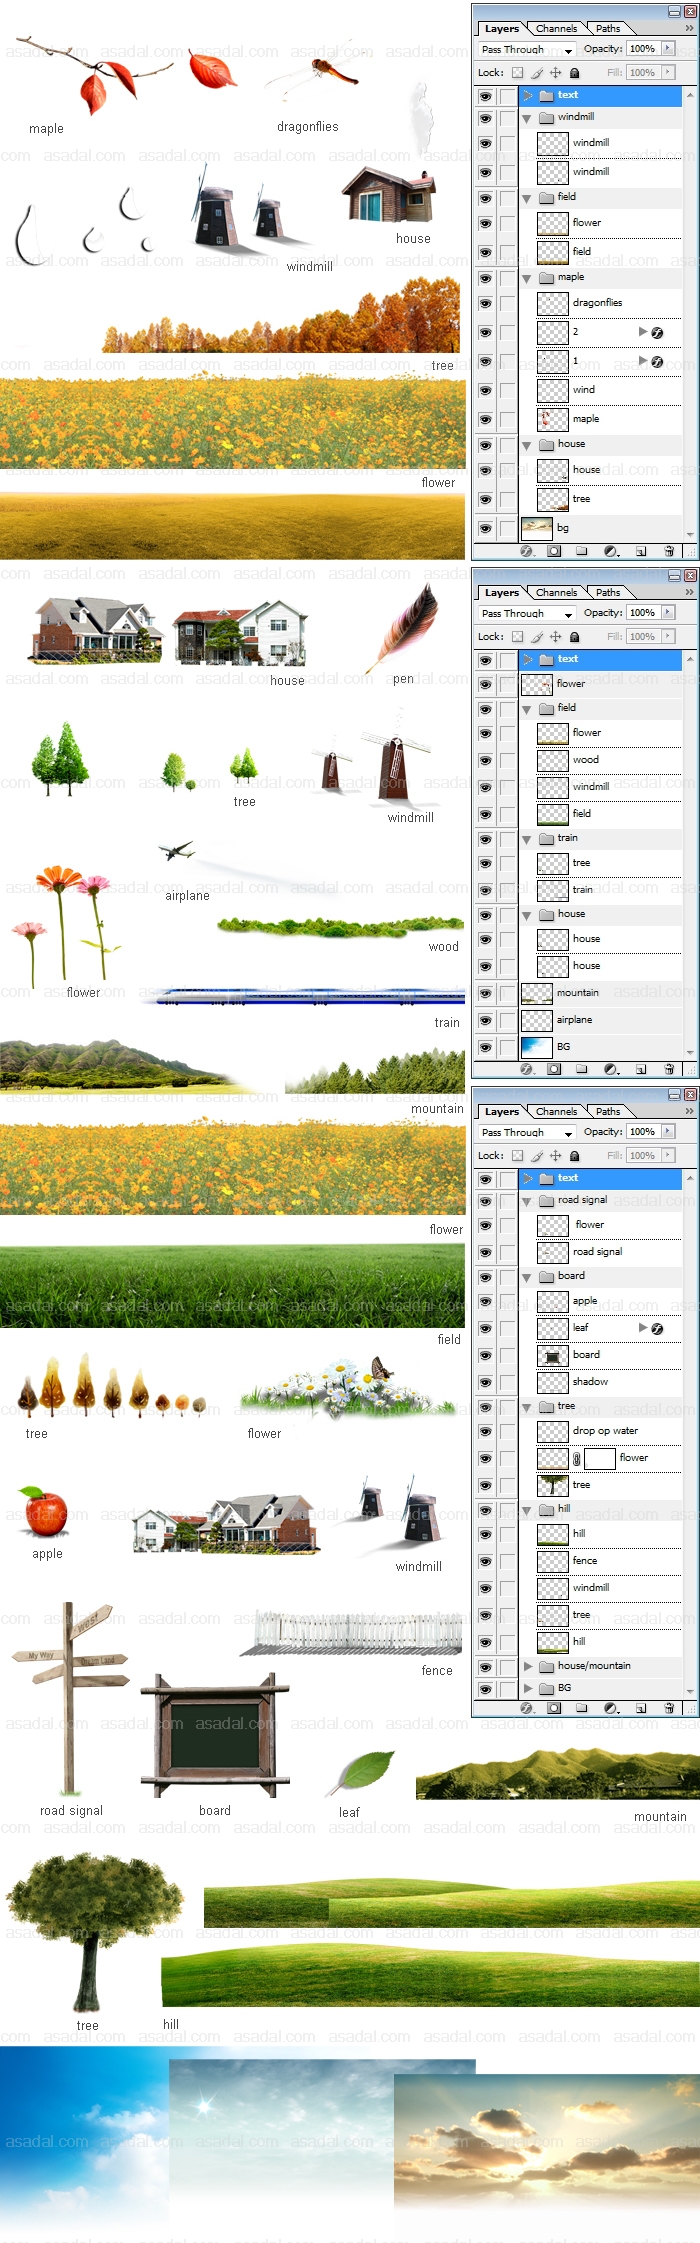Create new group in top Layers panel

582,551
